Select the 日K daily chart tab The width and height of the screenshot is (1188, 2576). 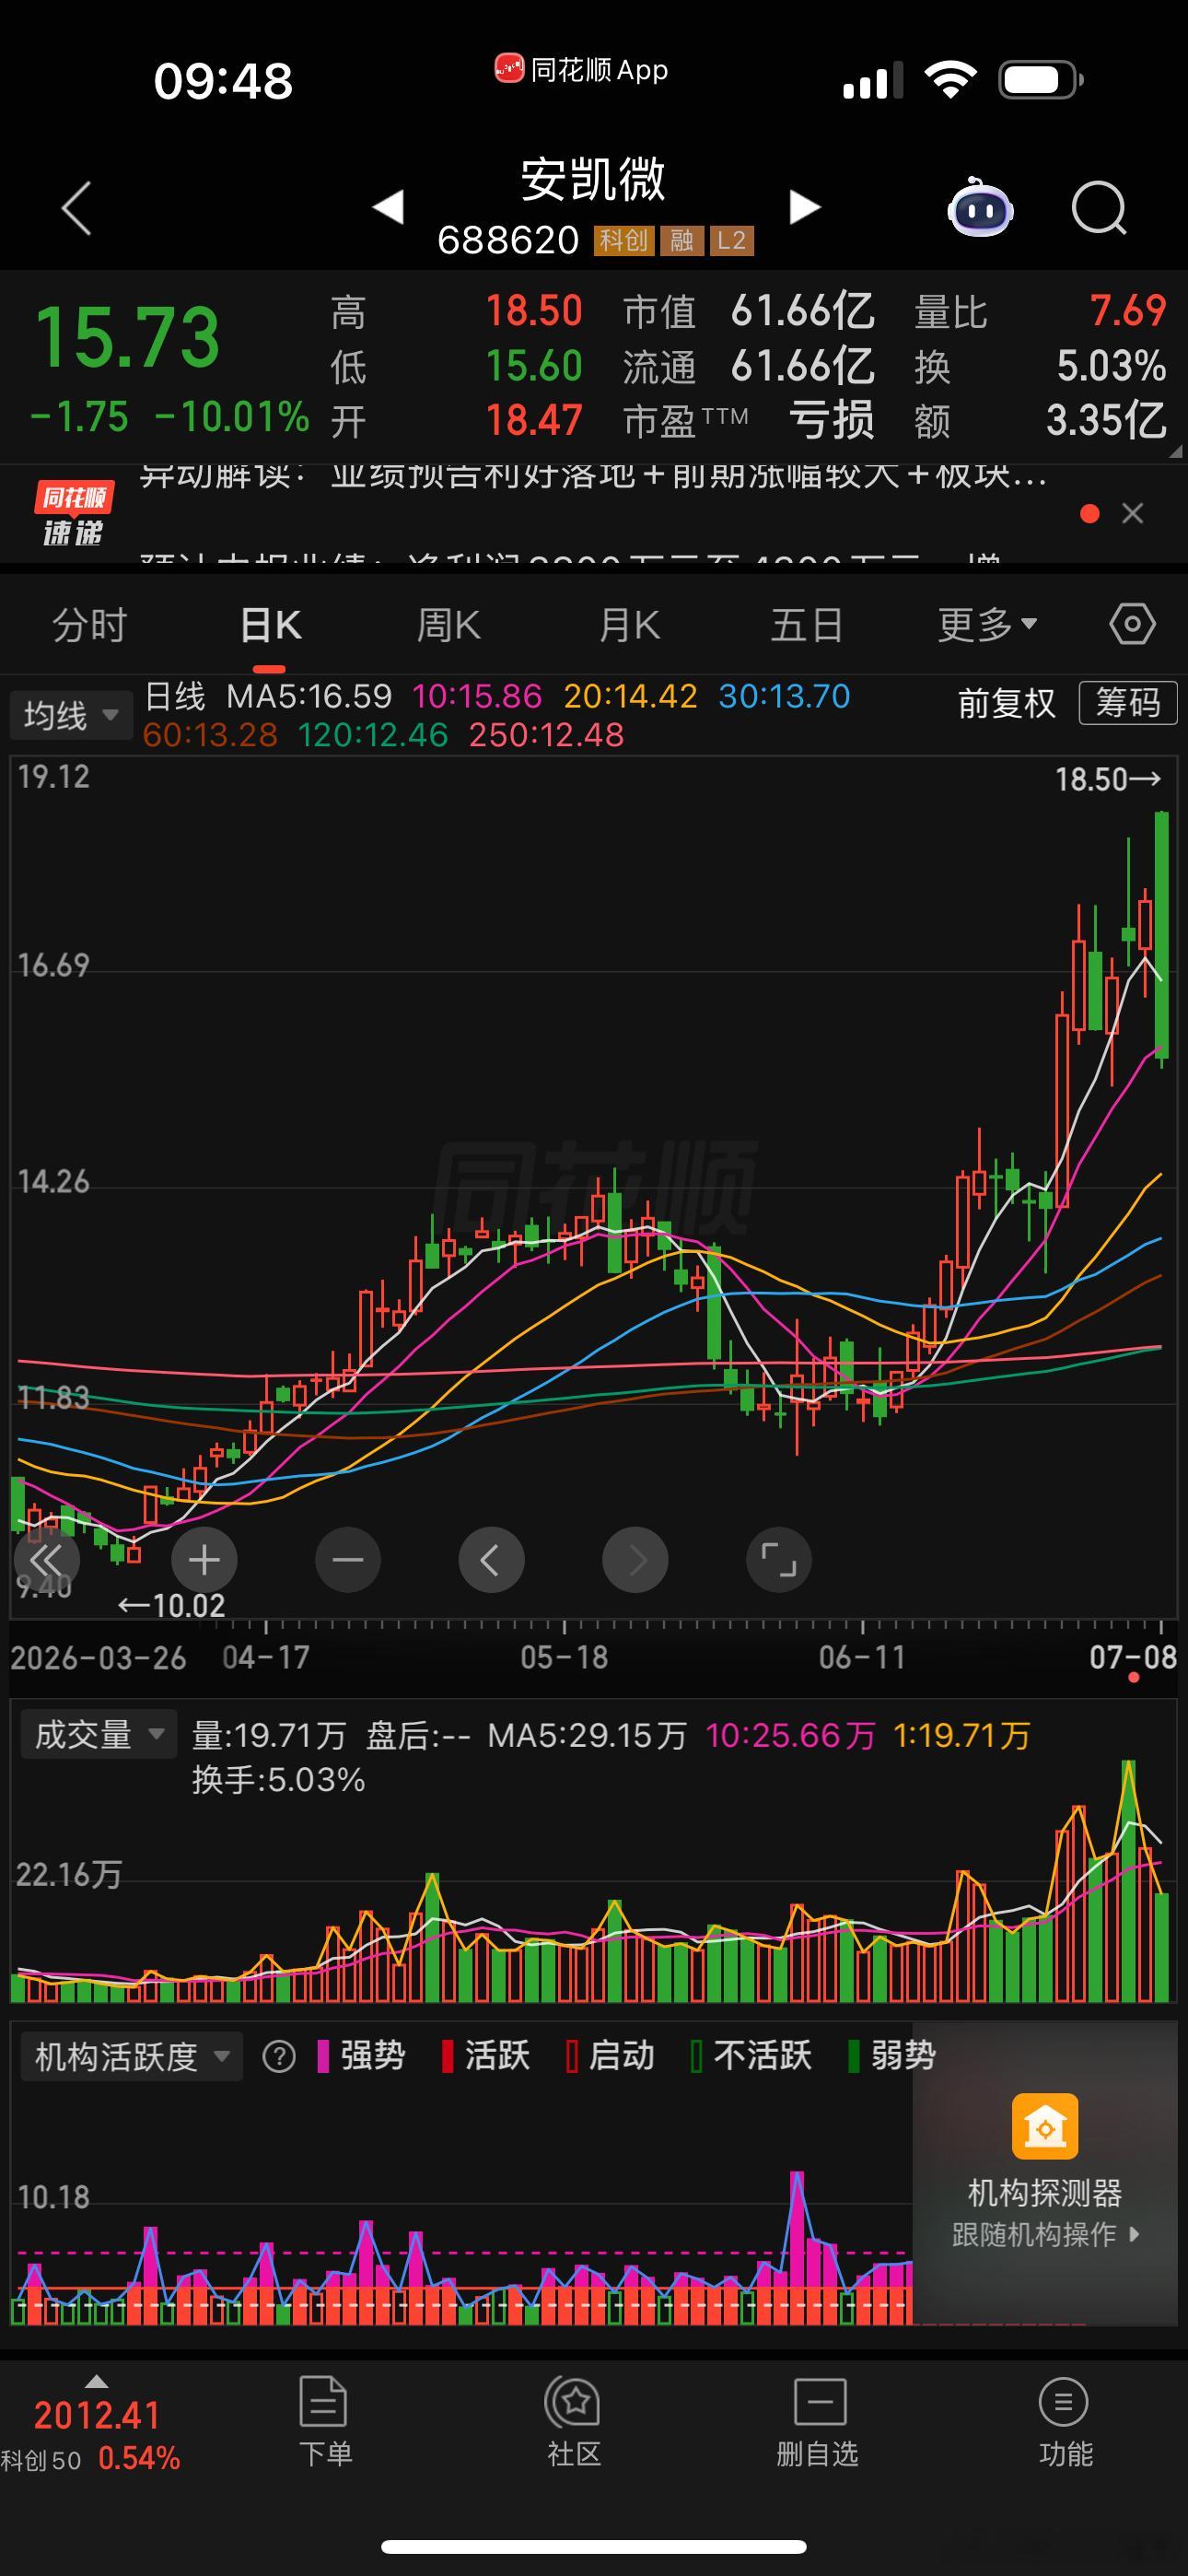pyautogui.click(x=270, y=625)
